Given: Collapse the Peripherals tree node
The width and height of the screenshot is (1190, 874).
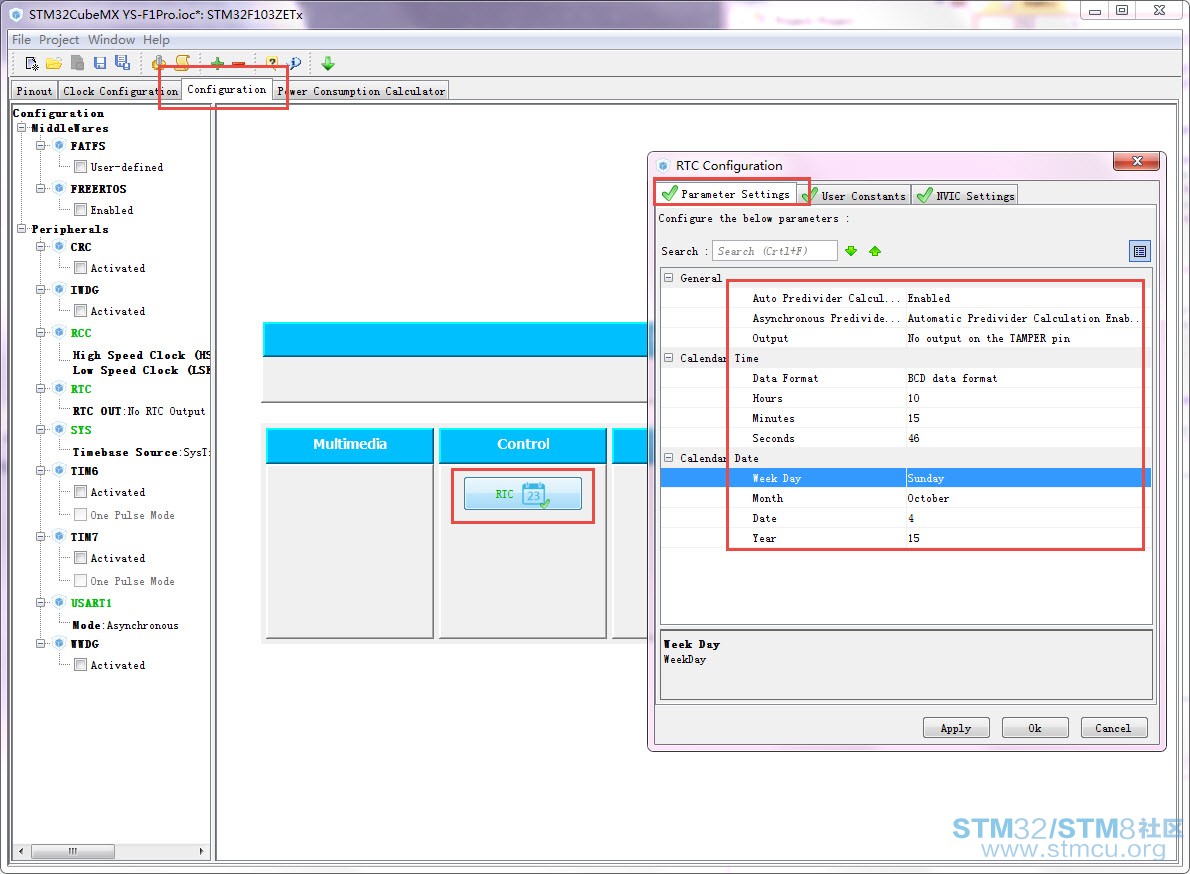Looking at the screenshot, I should [22, 228].
